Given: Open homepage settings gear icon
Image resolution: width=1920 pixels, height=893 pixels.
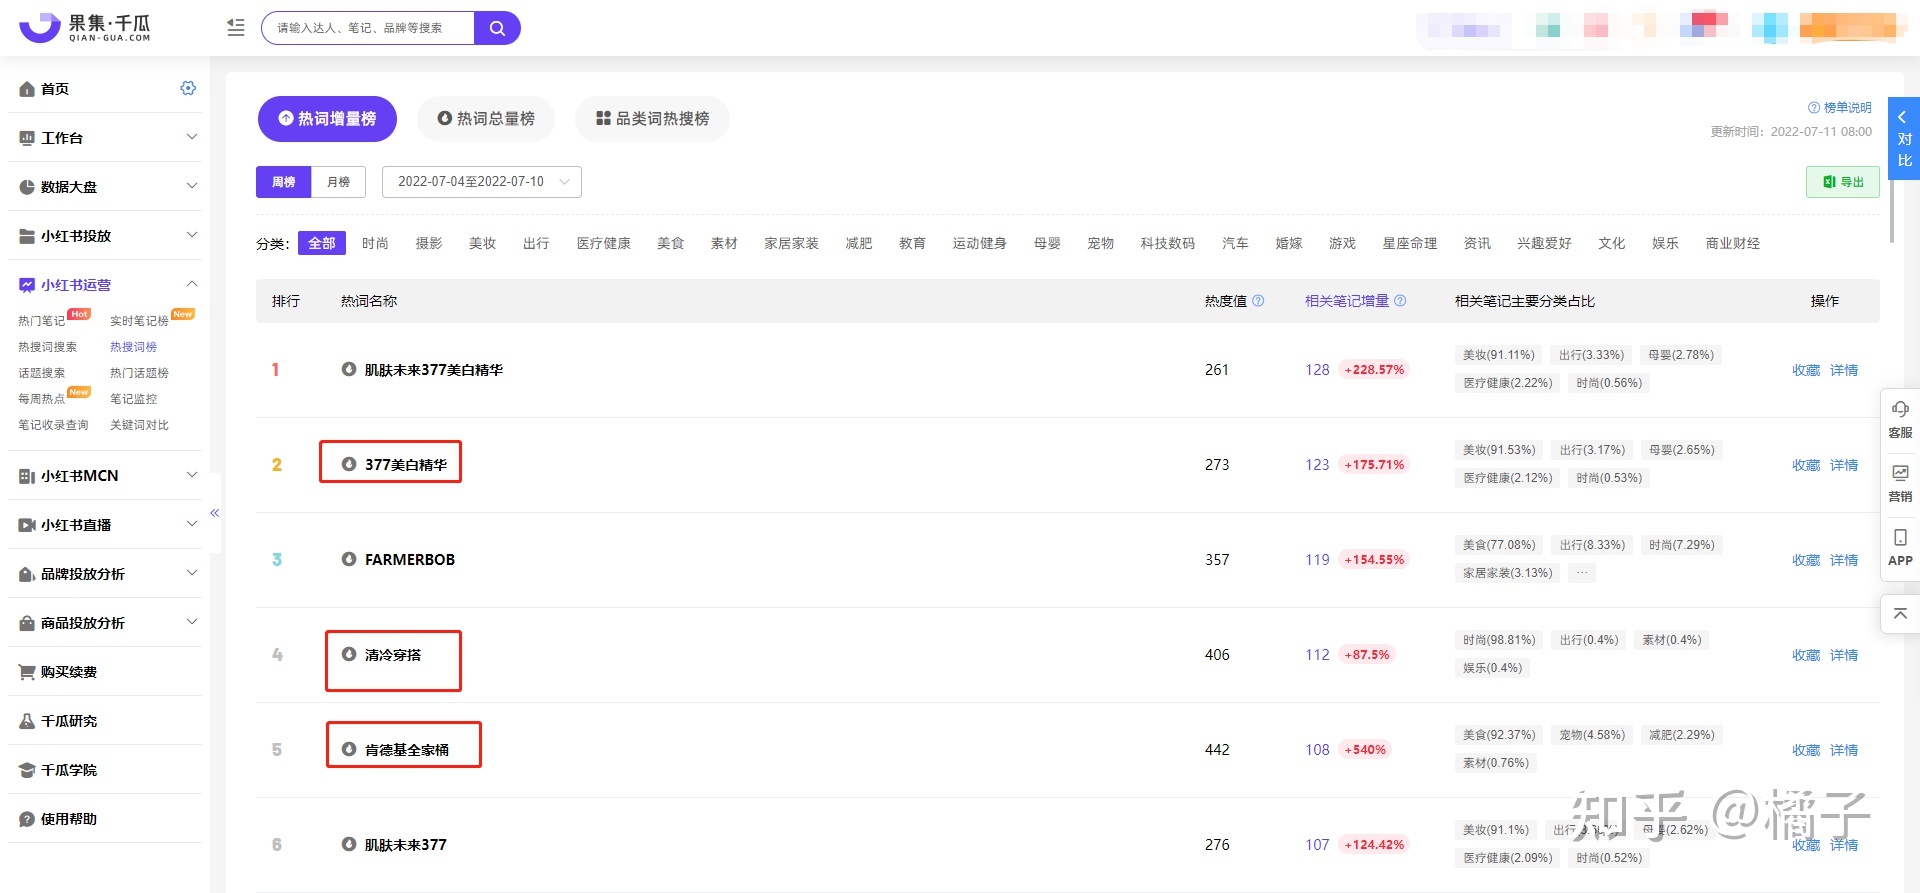Looking at the screenshot, I should pos(188,88).
